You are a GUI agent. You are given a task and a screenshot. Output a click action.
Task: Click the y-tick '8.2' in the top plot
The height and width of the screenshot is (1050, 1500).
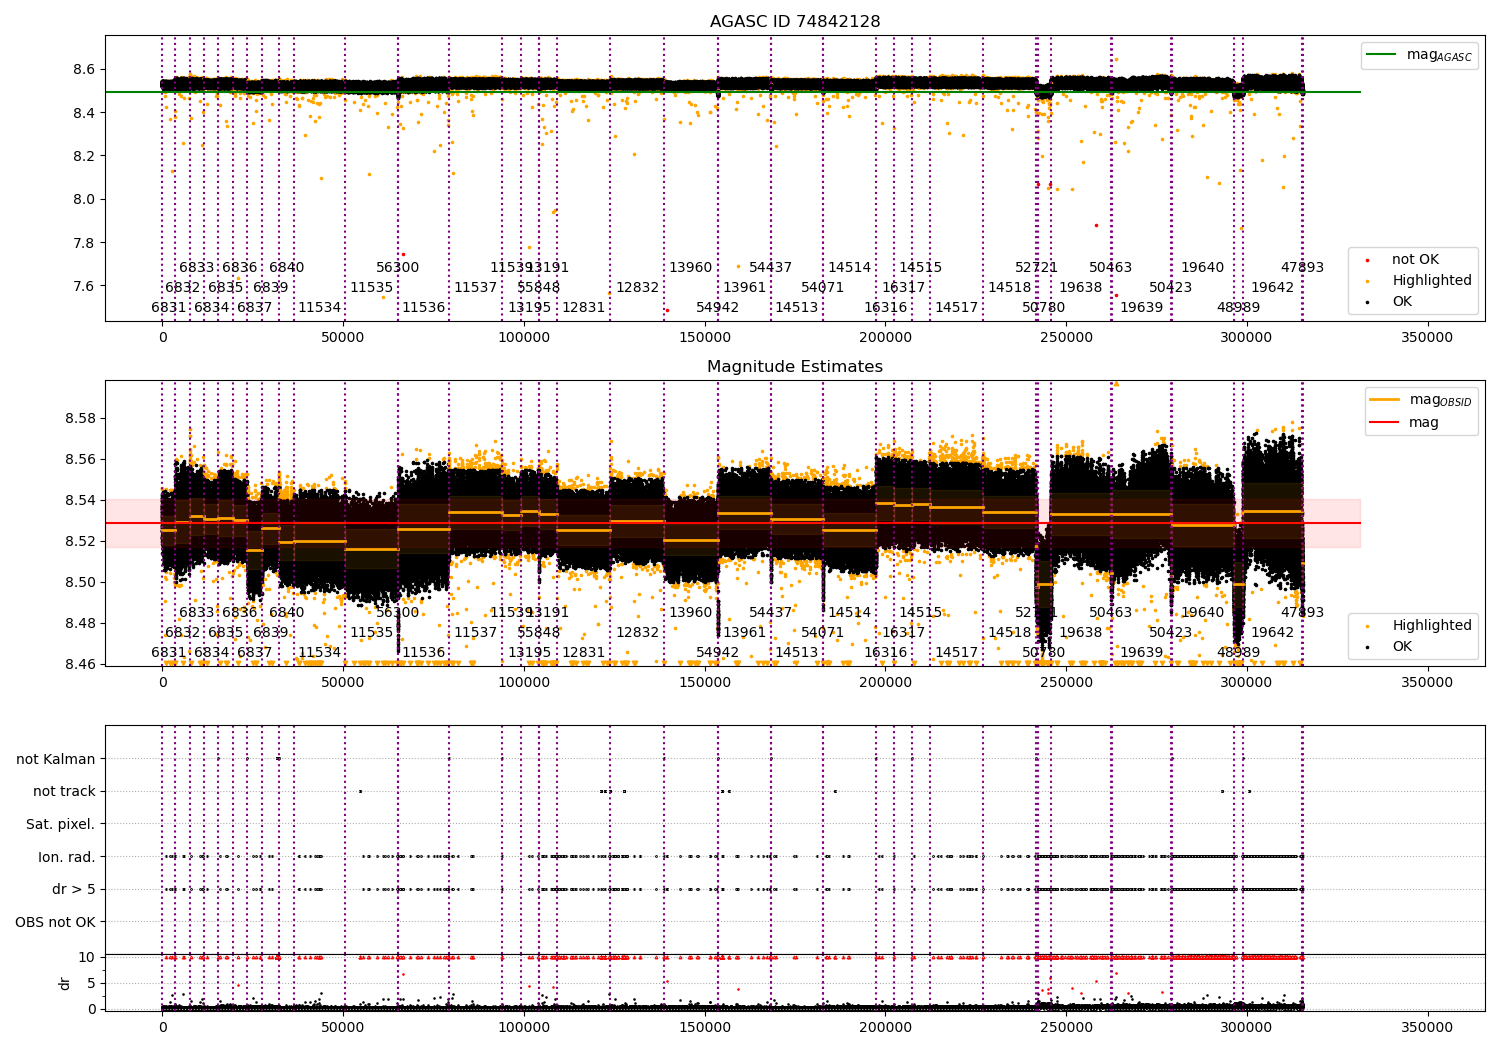point(84,156)
